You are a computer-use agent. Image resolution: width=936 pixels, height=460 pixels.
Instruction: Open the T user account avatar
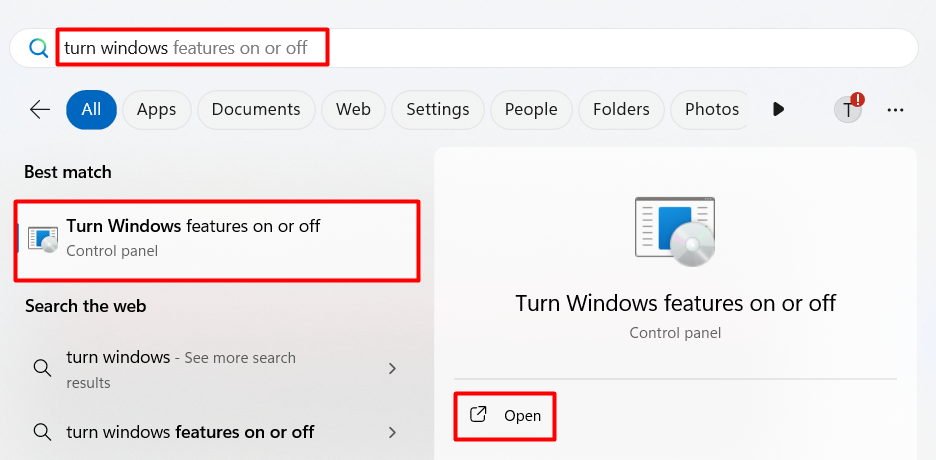pos(848,110)
